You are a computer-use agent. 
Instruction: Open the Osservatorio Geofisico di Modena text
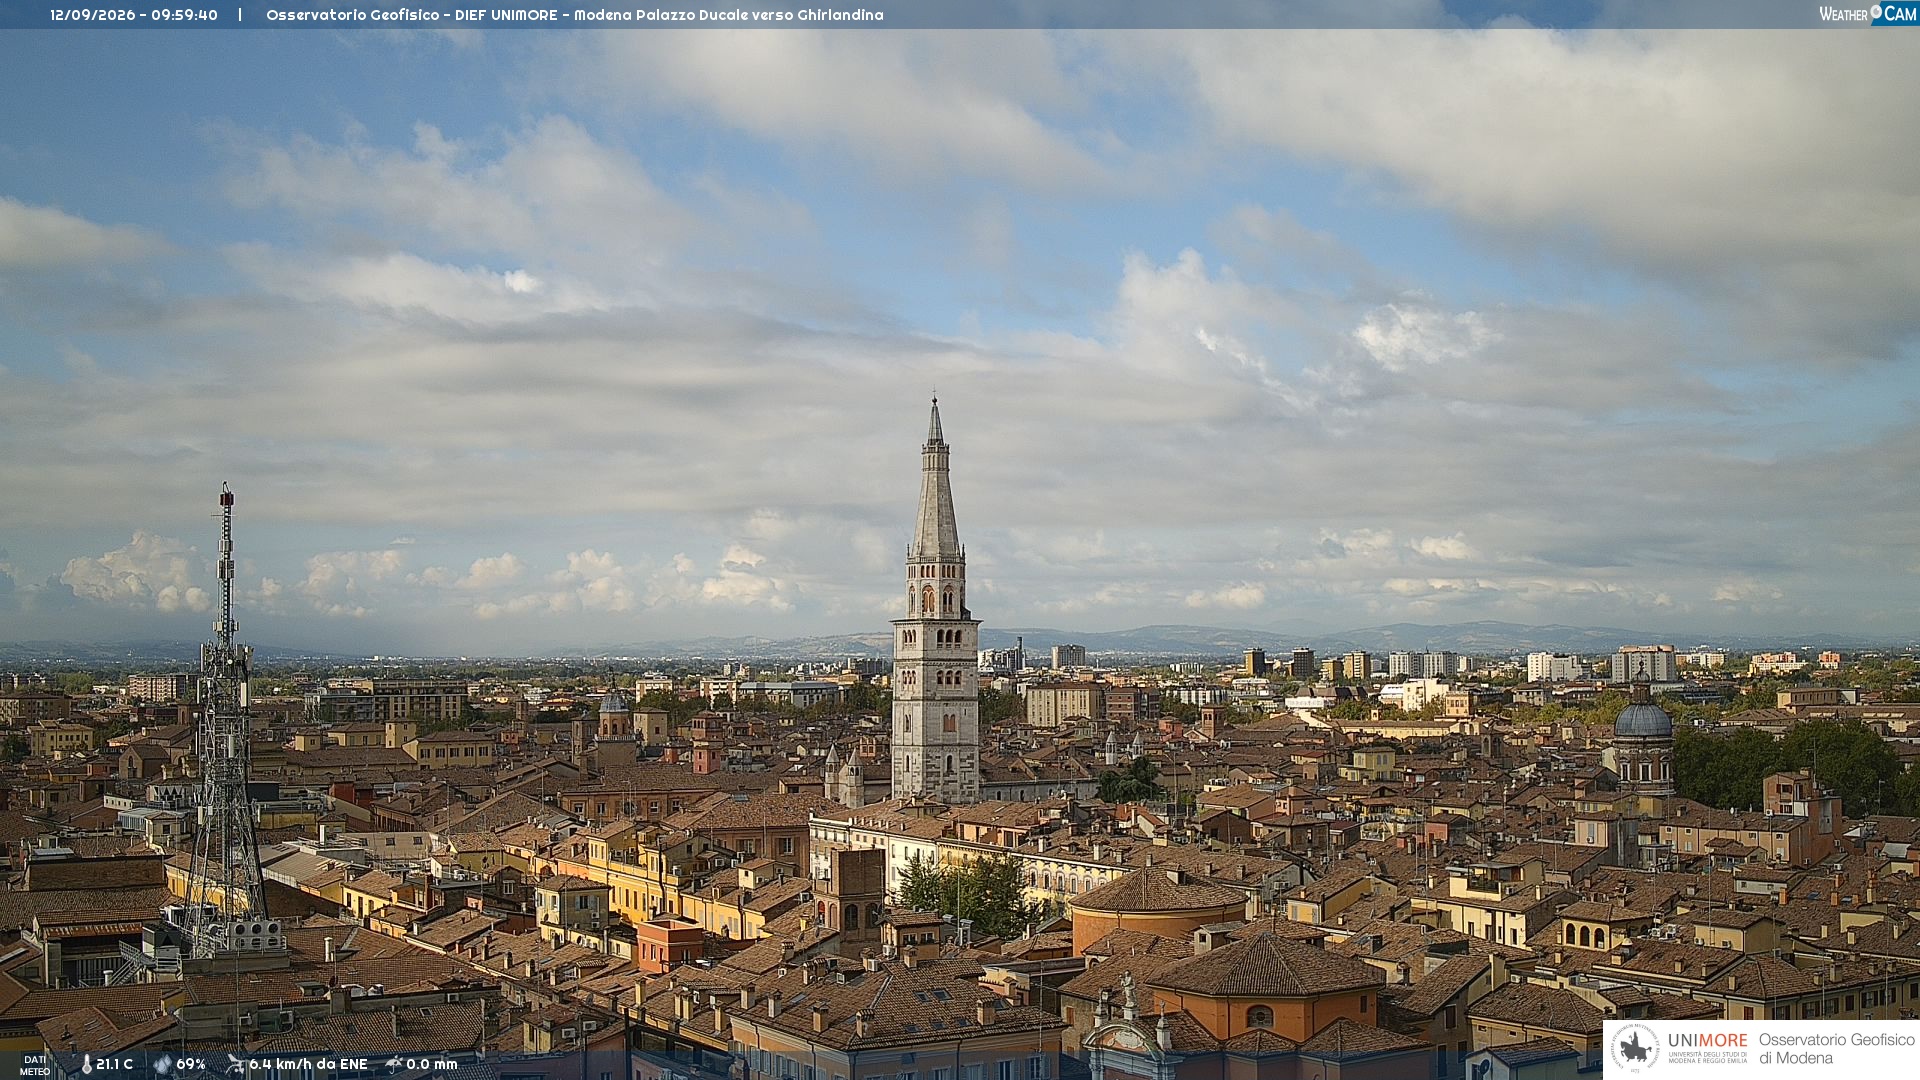pos(1837,1048)
